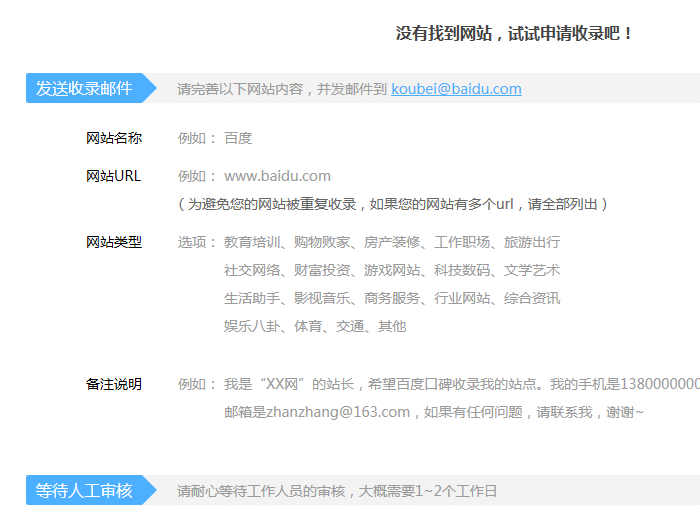
Task: Click the 教育培训 category option
Action: pos(252,242)
